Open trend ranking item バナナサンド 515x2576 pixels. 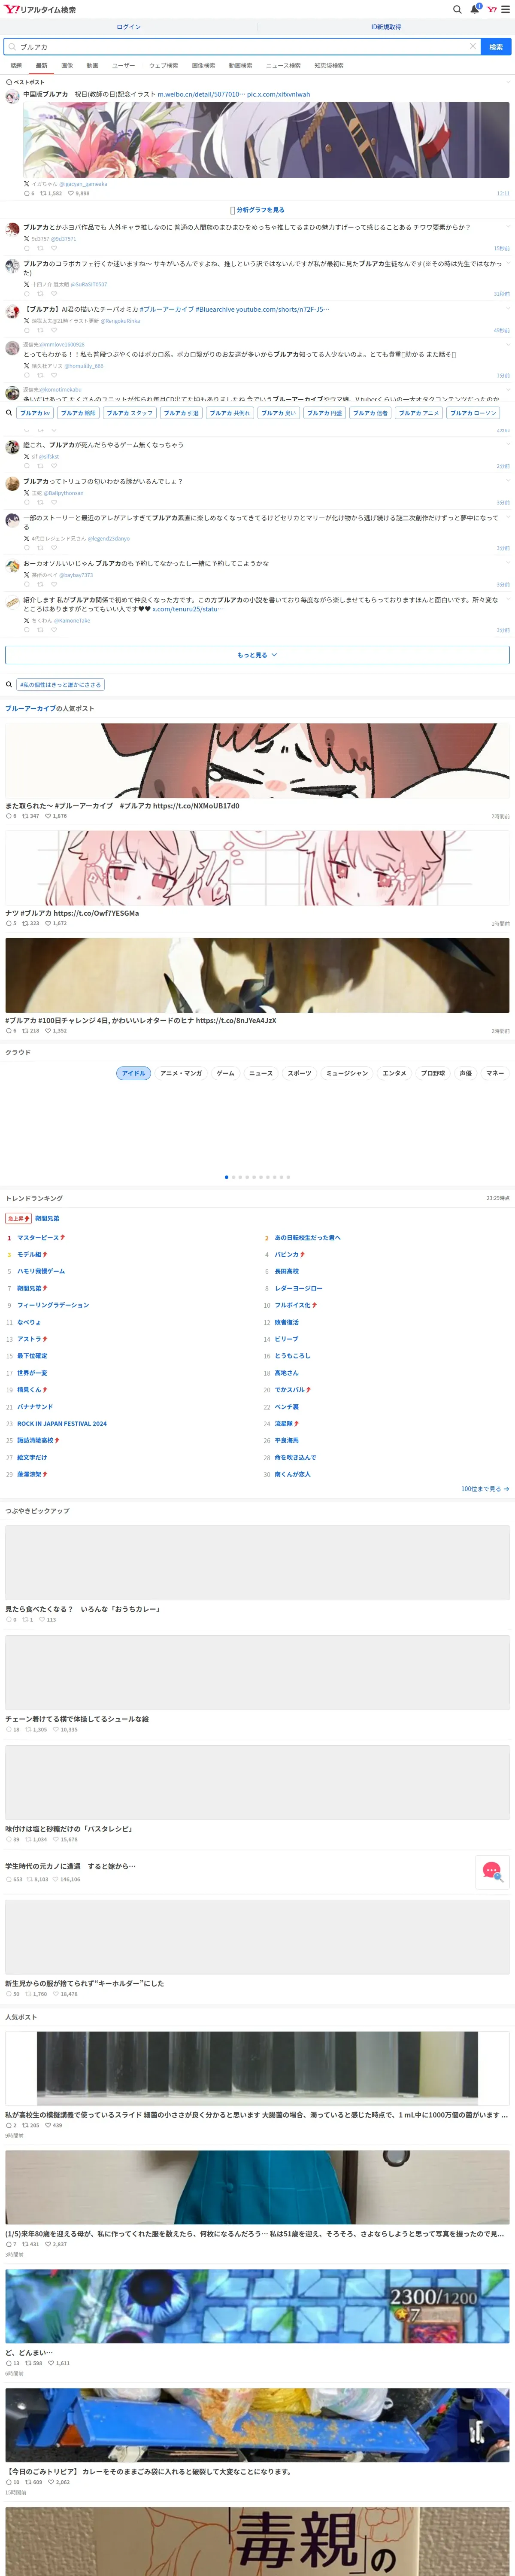pos(35,1406)
